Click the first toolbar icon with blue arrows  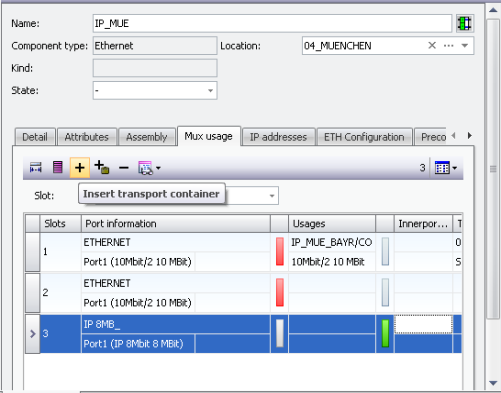36,167
